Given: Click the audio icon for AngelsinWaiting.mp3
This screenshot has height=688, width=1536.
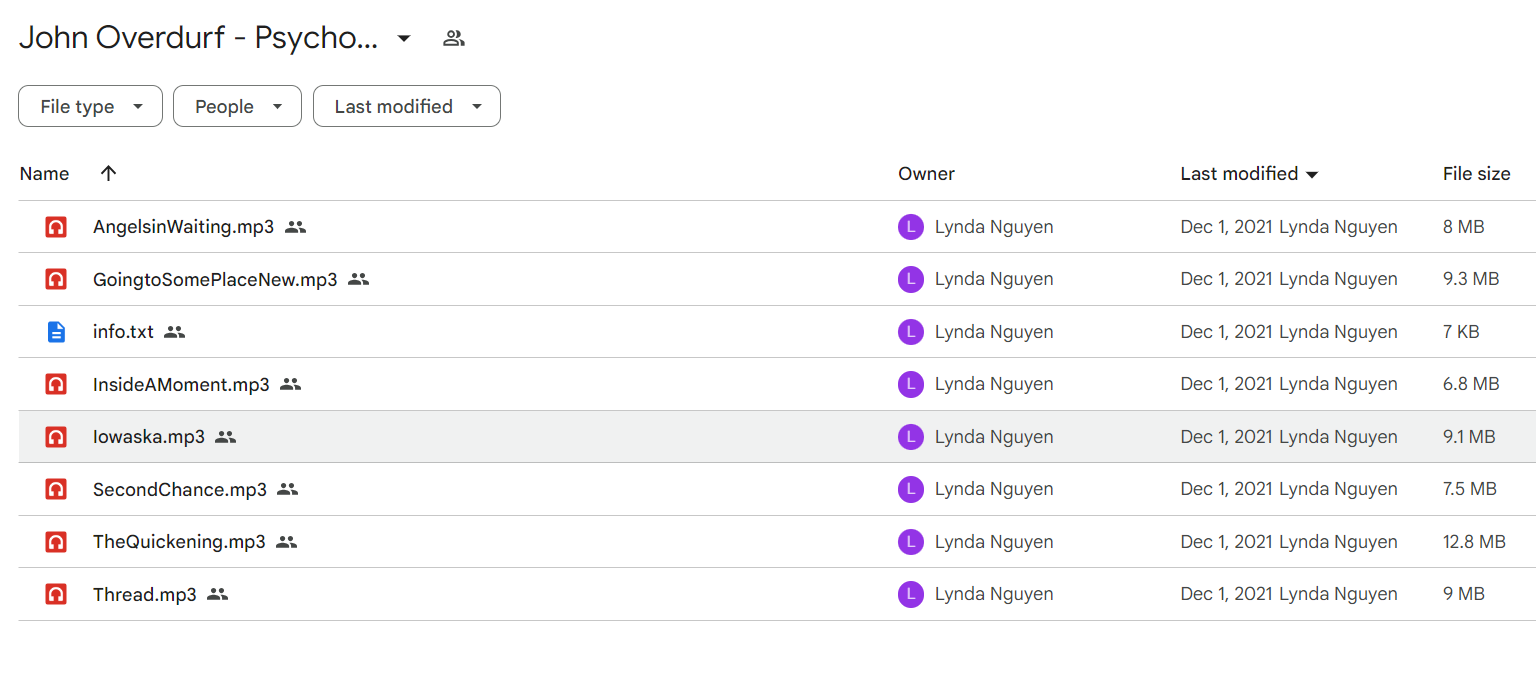Looking at the screenshot, I should coord(56,227).
